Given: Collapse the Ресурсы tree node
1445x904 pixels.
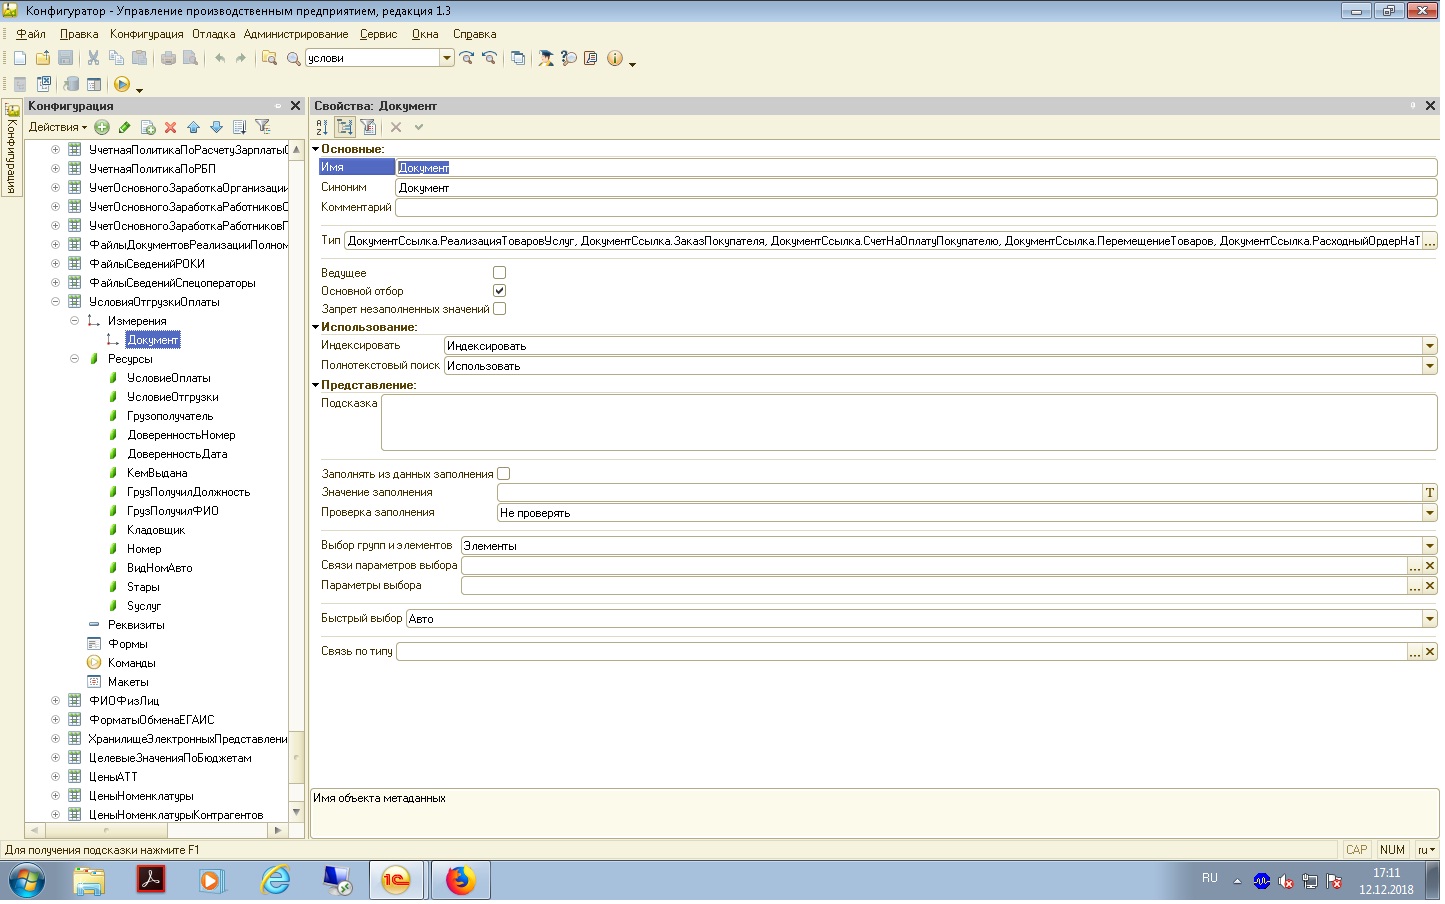Looking at the screenshot, I should pos(74,359).
